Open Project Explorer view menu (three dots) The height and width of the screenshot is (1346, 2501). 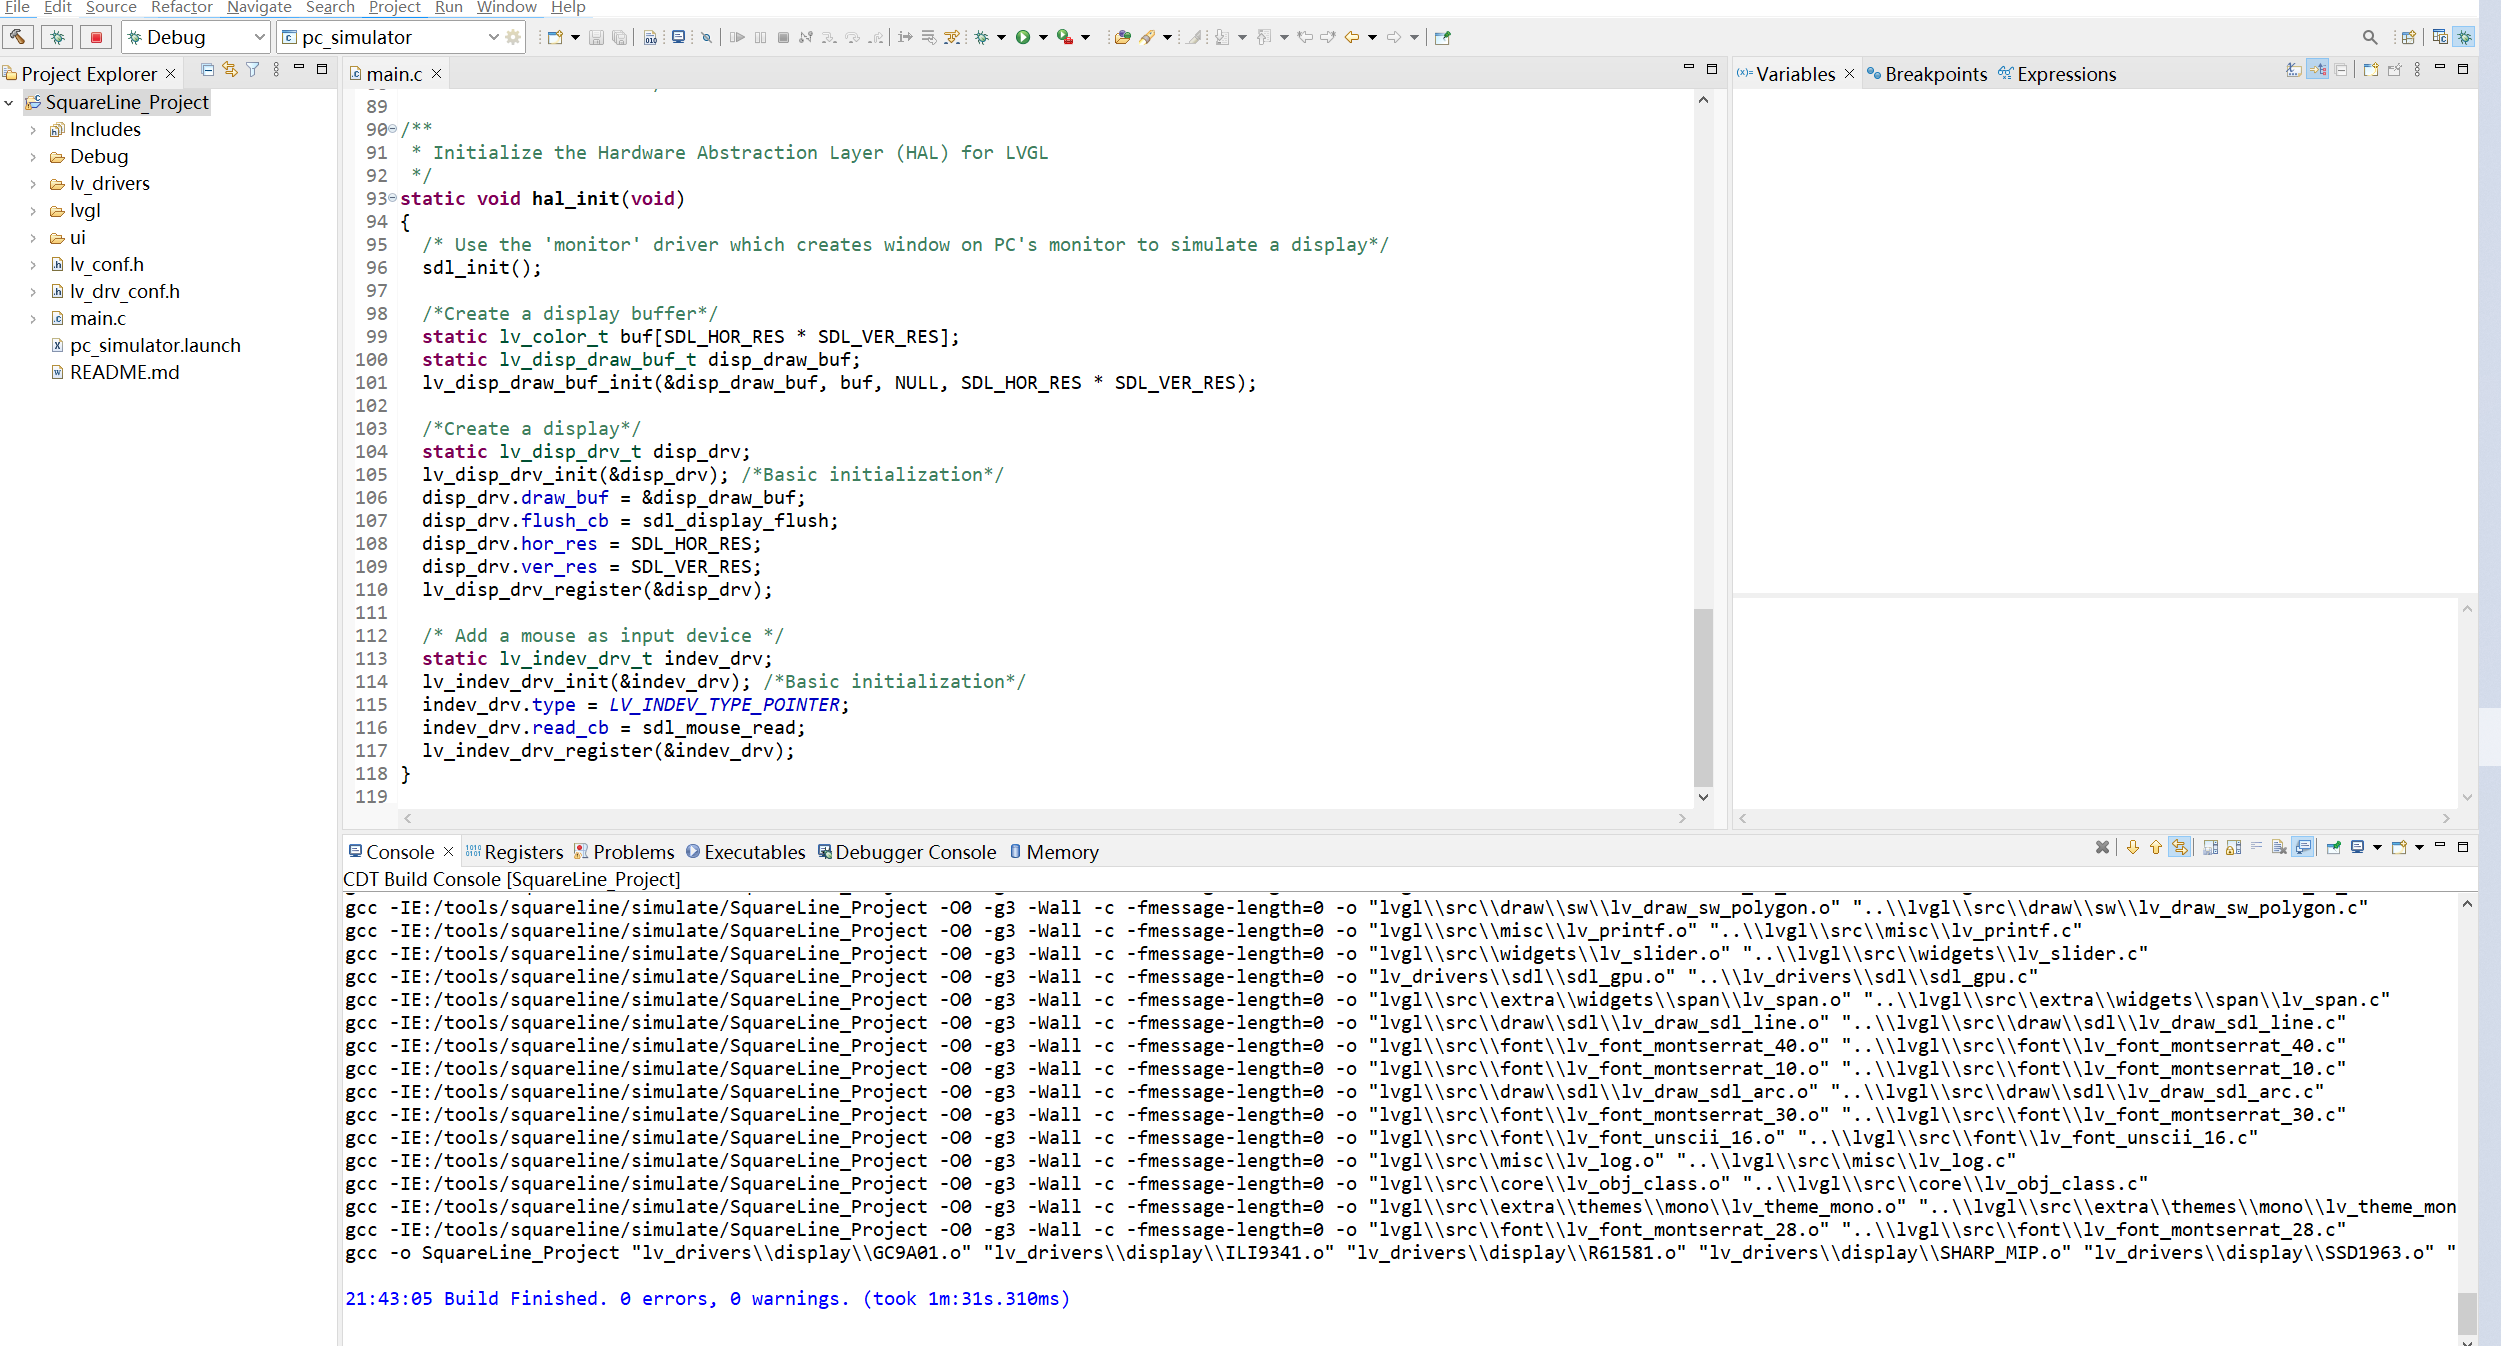pos(276,70)
